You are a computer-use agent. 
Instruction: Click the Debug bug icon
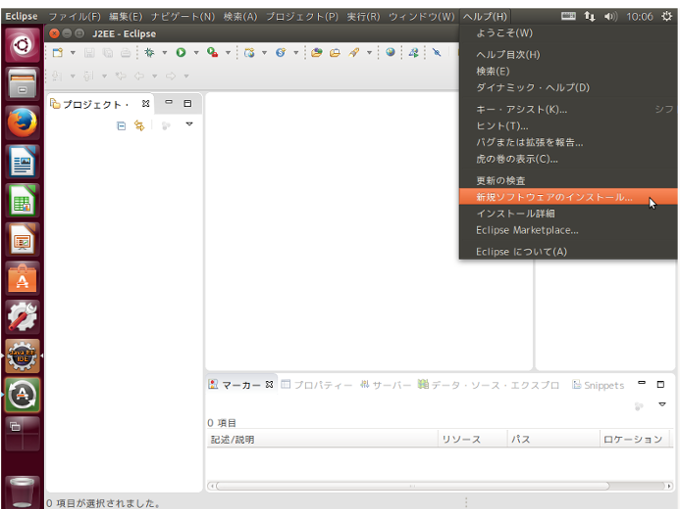(149, 53)
